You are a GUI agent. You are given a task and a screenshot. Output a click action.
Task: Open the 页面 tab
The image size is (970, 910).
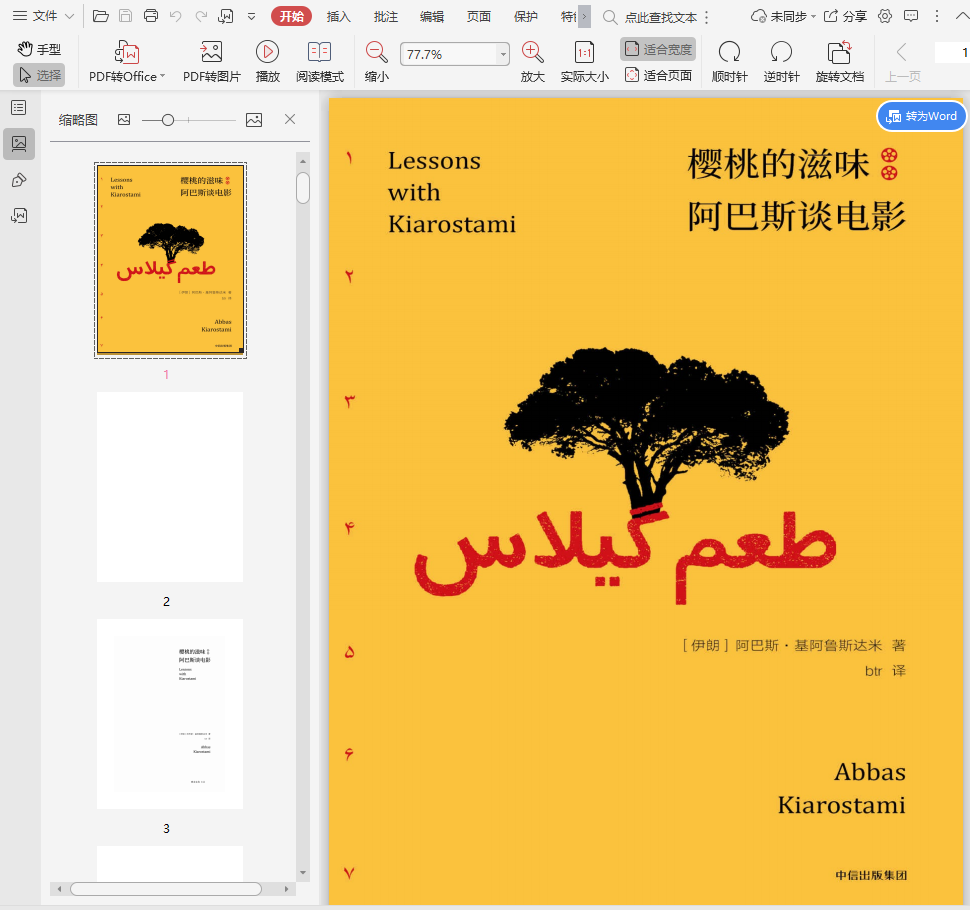tap(479, 17)
